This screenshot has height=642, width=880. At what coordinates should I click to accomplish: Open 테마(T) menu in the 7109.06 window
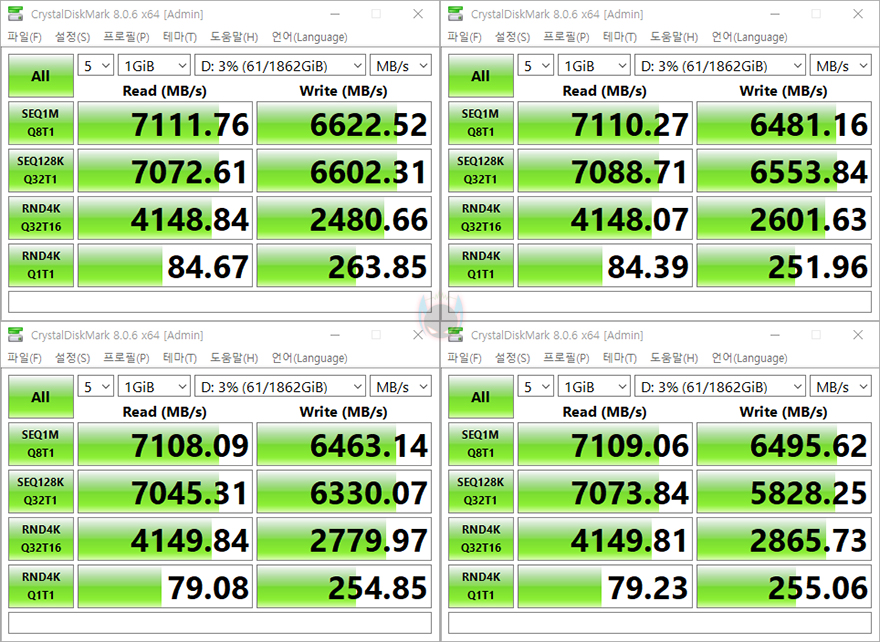(x=620, y=358)
